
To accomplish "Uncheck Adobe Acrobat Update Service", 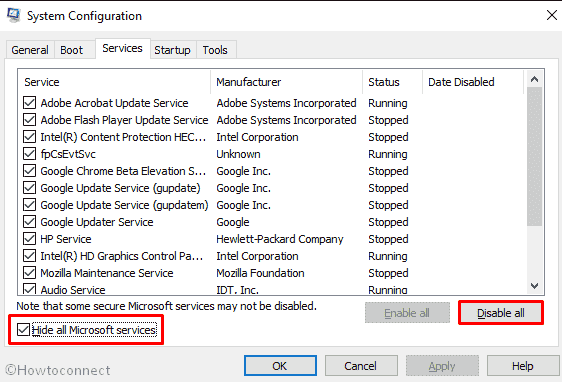I will [x=29, y=102].
